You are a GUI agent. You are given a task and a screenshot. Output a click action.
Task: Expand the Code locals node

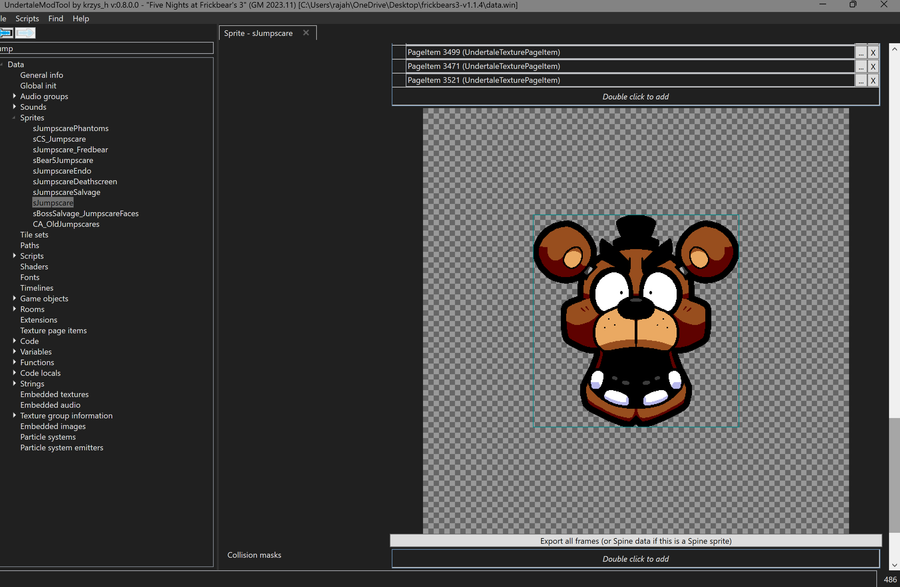coord(14,372)
